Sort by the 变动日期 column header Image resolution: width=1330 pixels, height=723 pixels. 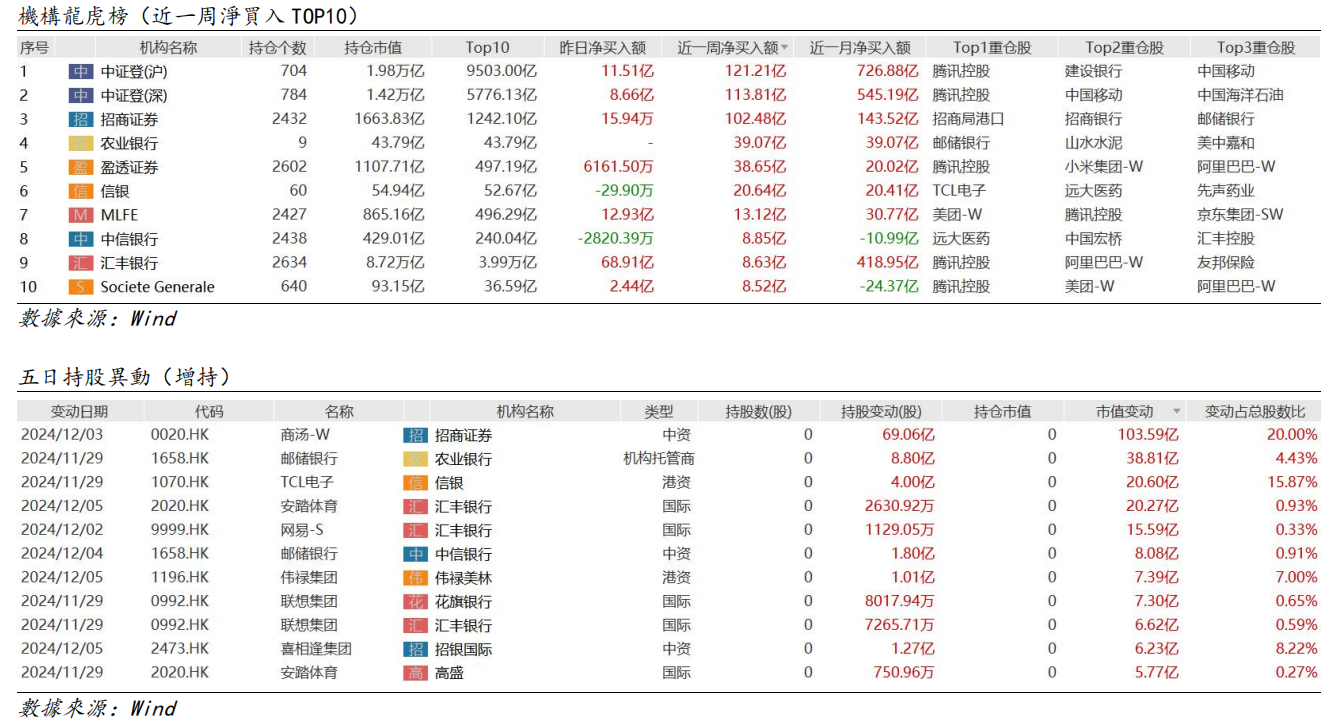point(80,411)
